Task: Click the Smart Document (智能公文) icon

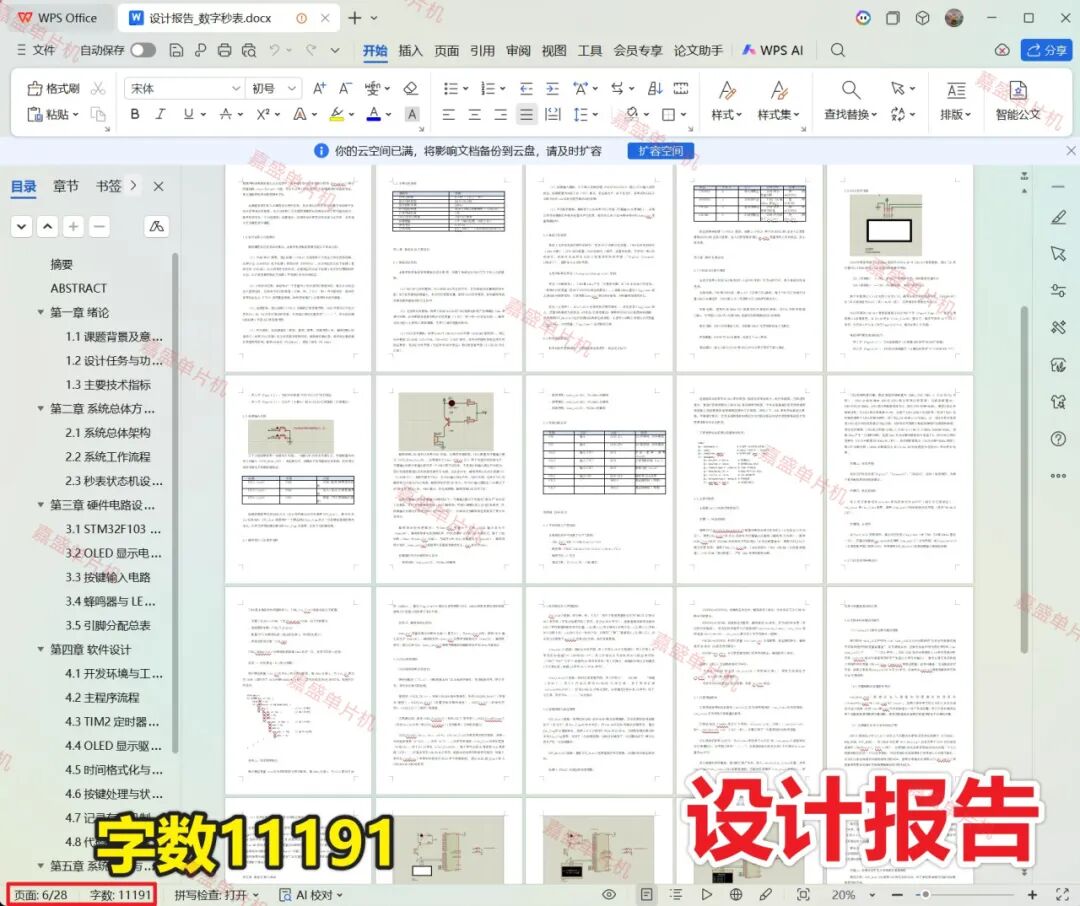Action: point(1018,101)
